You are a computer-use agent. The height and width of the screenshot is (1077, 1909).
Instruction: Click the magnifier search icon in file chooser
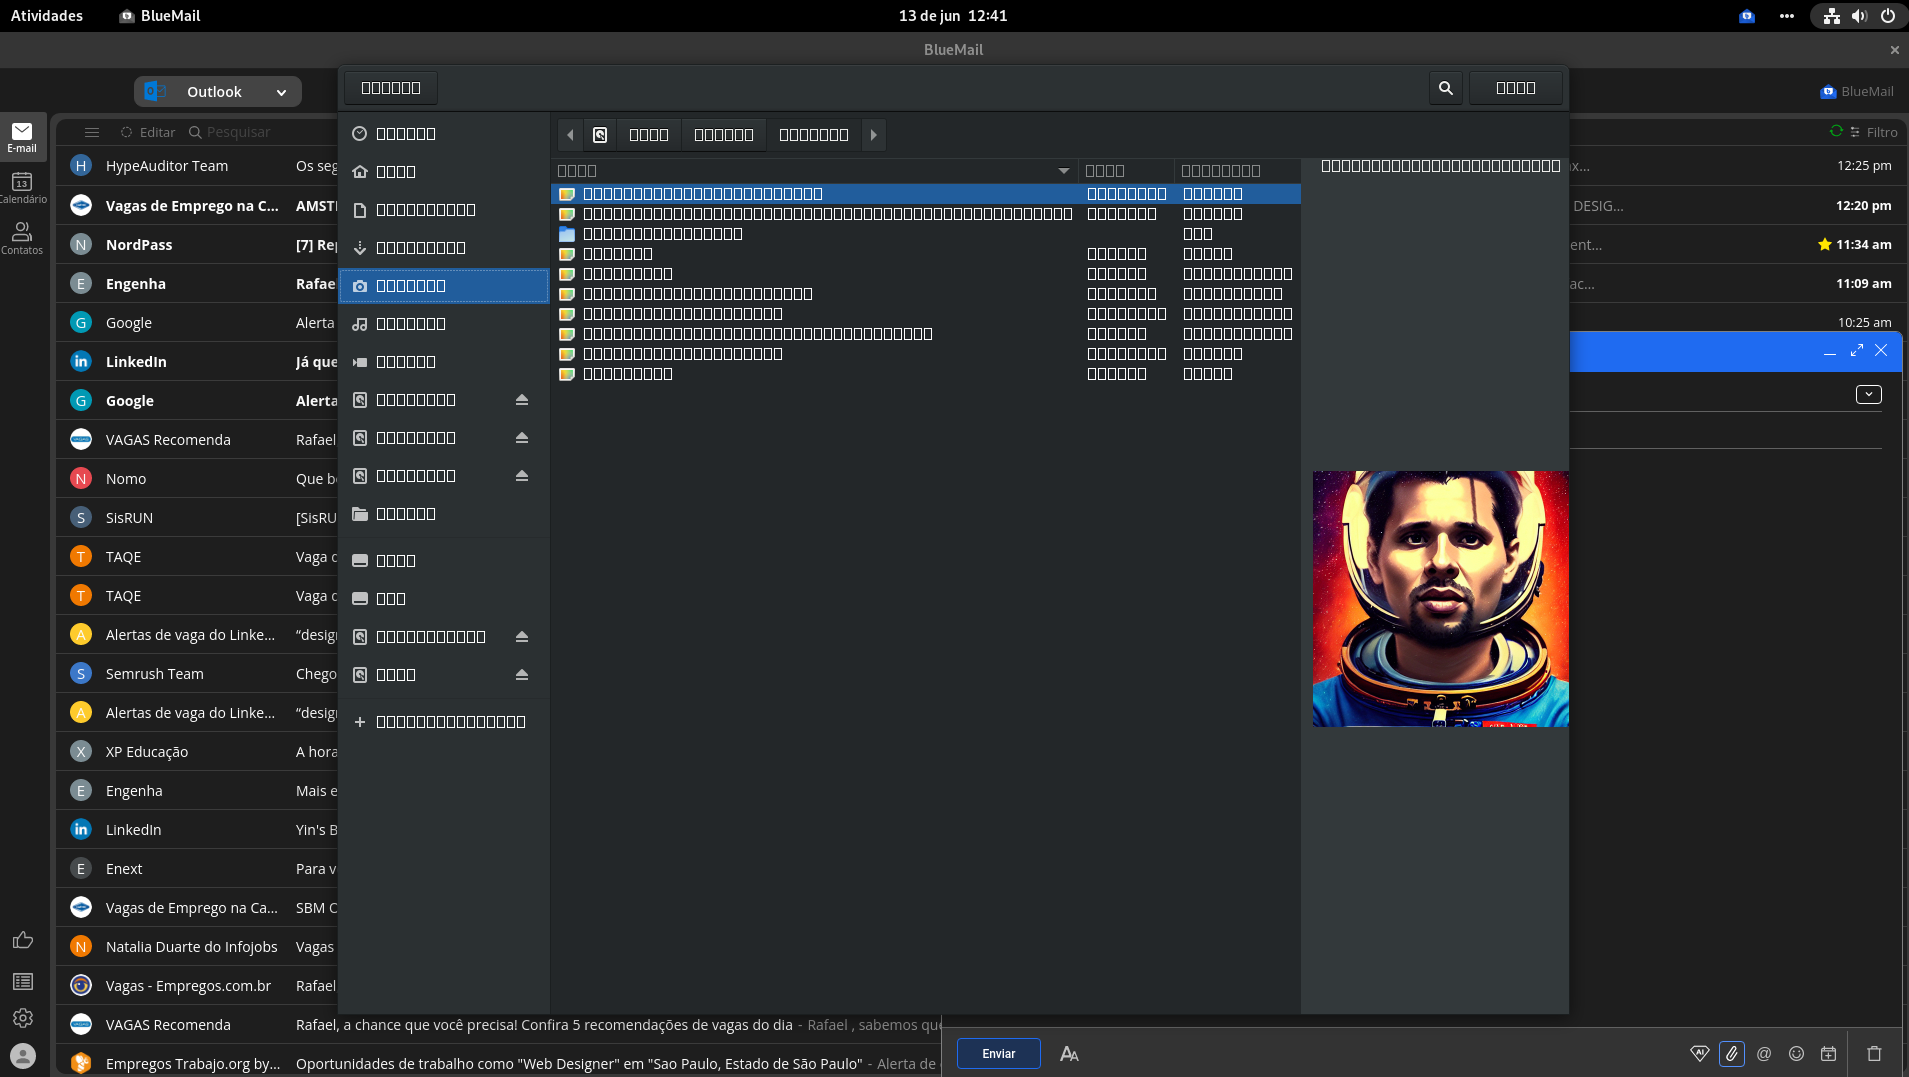pos(1445,88)
